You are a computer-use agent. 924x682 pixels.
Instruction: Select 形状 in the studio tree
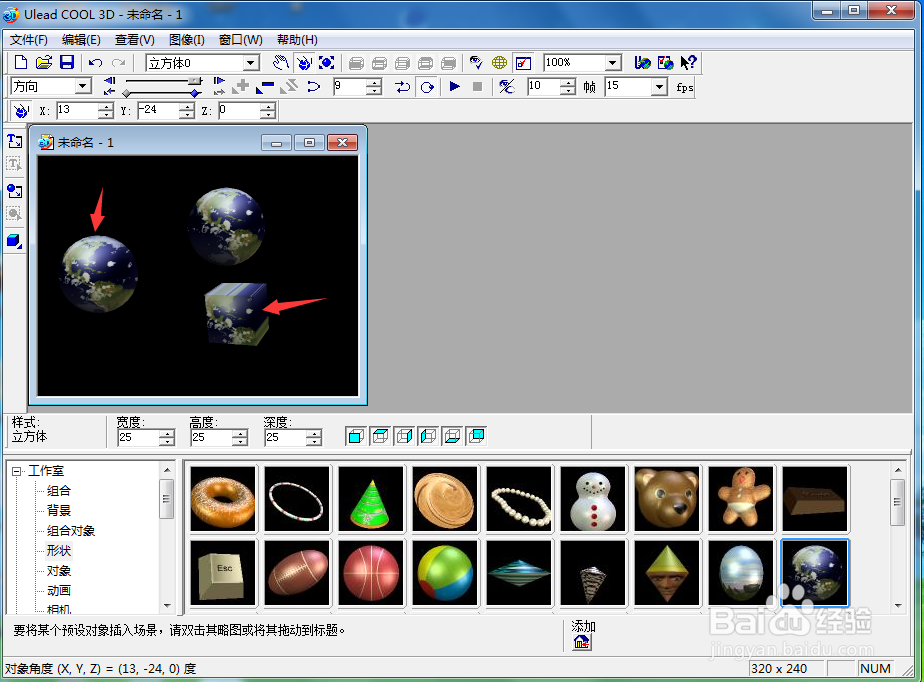59,551
